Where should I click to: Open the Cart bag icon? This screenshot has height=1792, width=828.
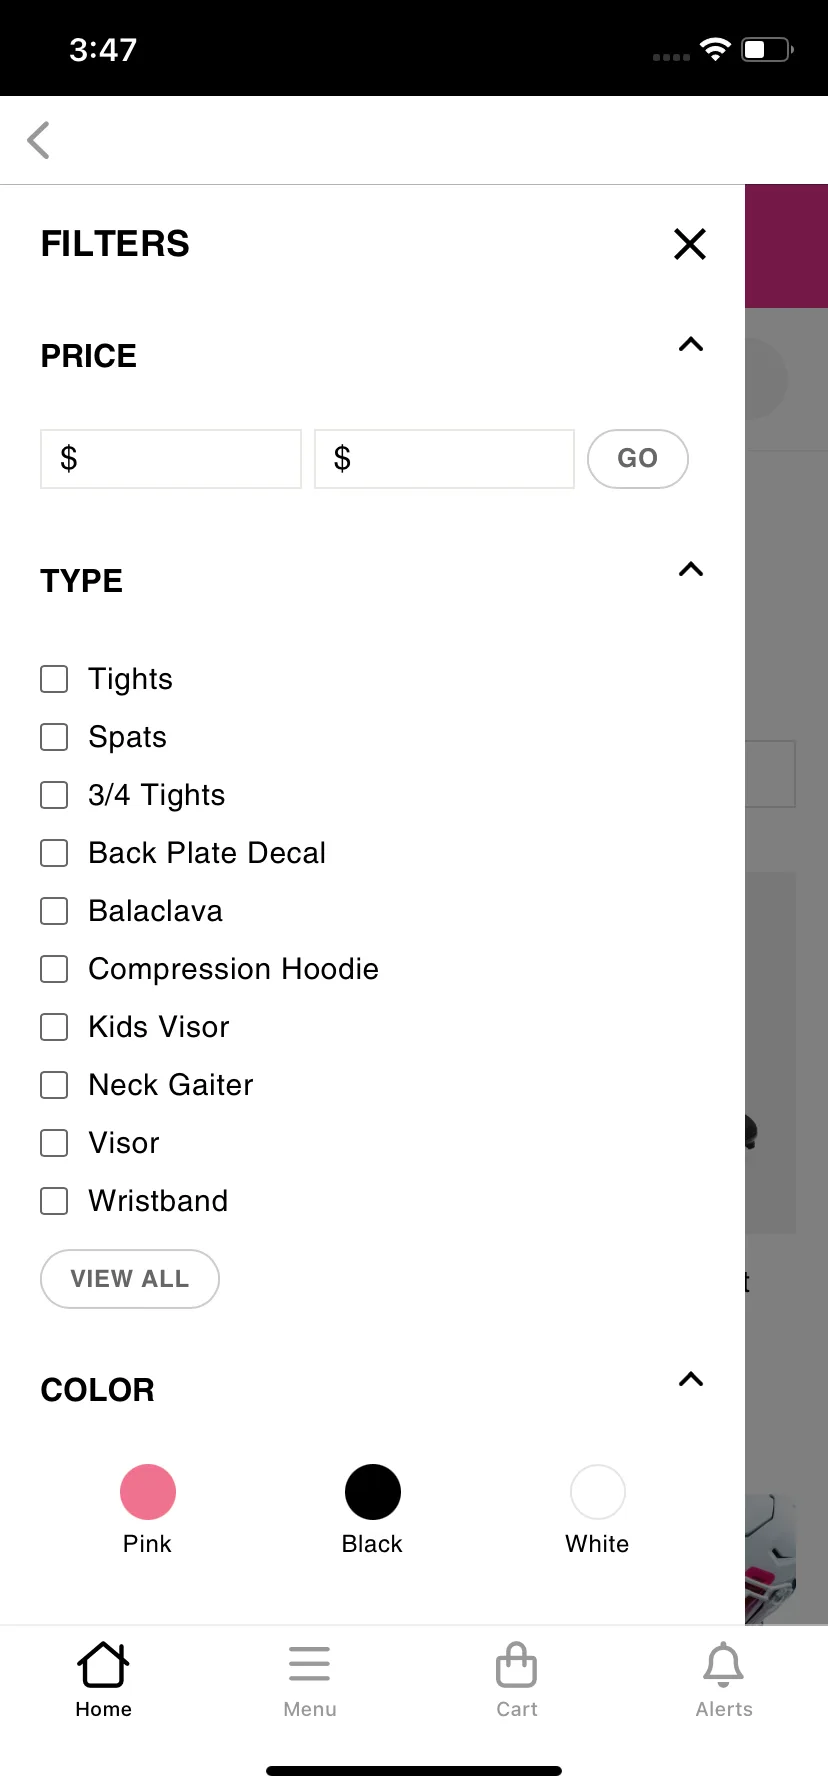point(517,1665)
